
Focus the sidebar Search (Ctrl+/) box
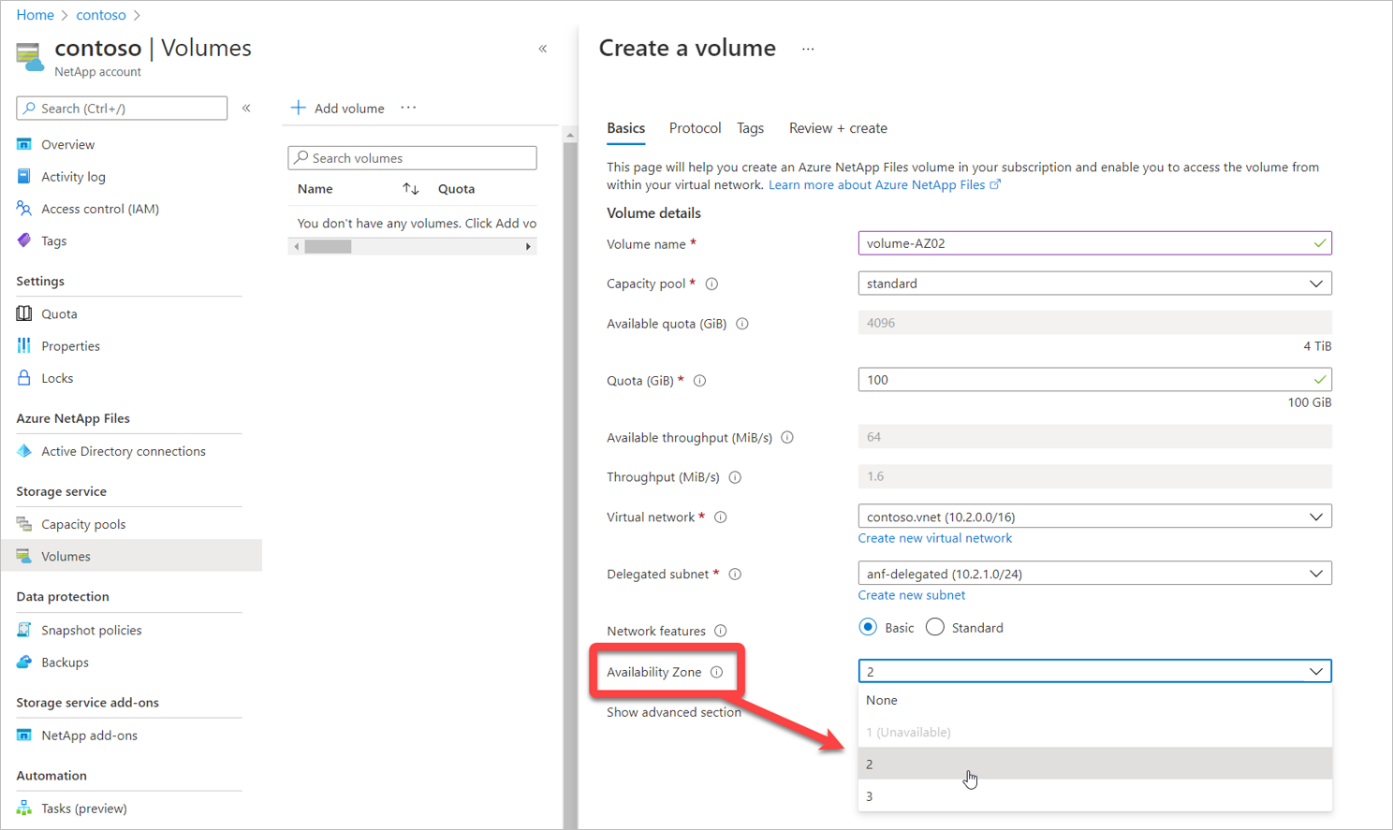point(122,108)
